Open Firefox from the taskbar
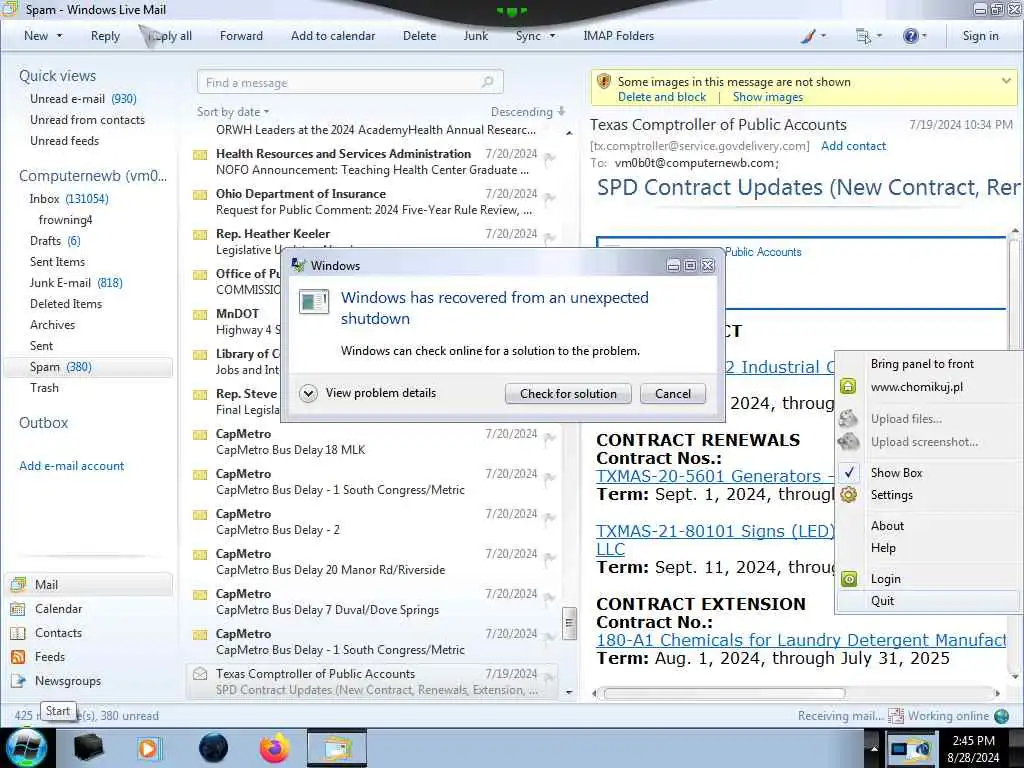This screenshot has height=768, width=1024. tap(275, 748)
